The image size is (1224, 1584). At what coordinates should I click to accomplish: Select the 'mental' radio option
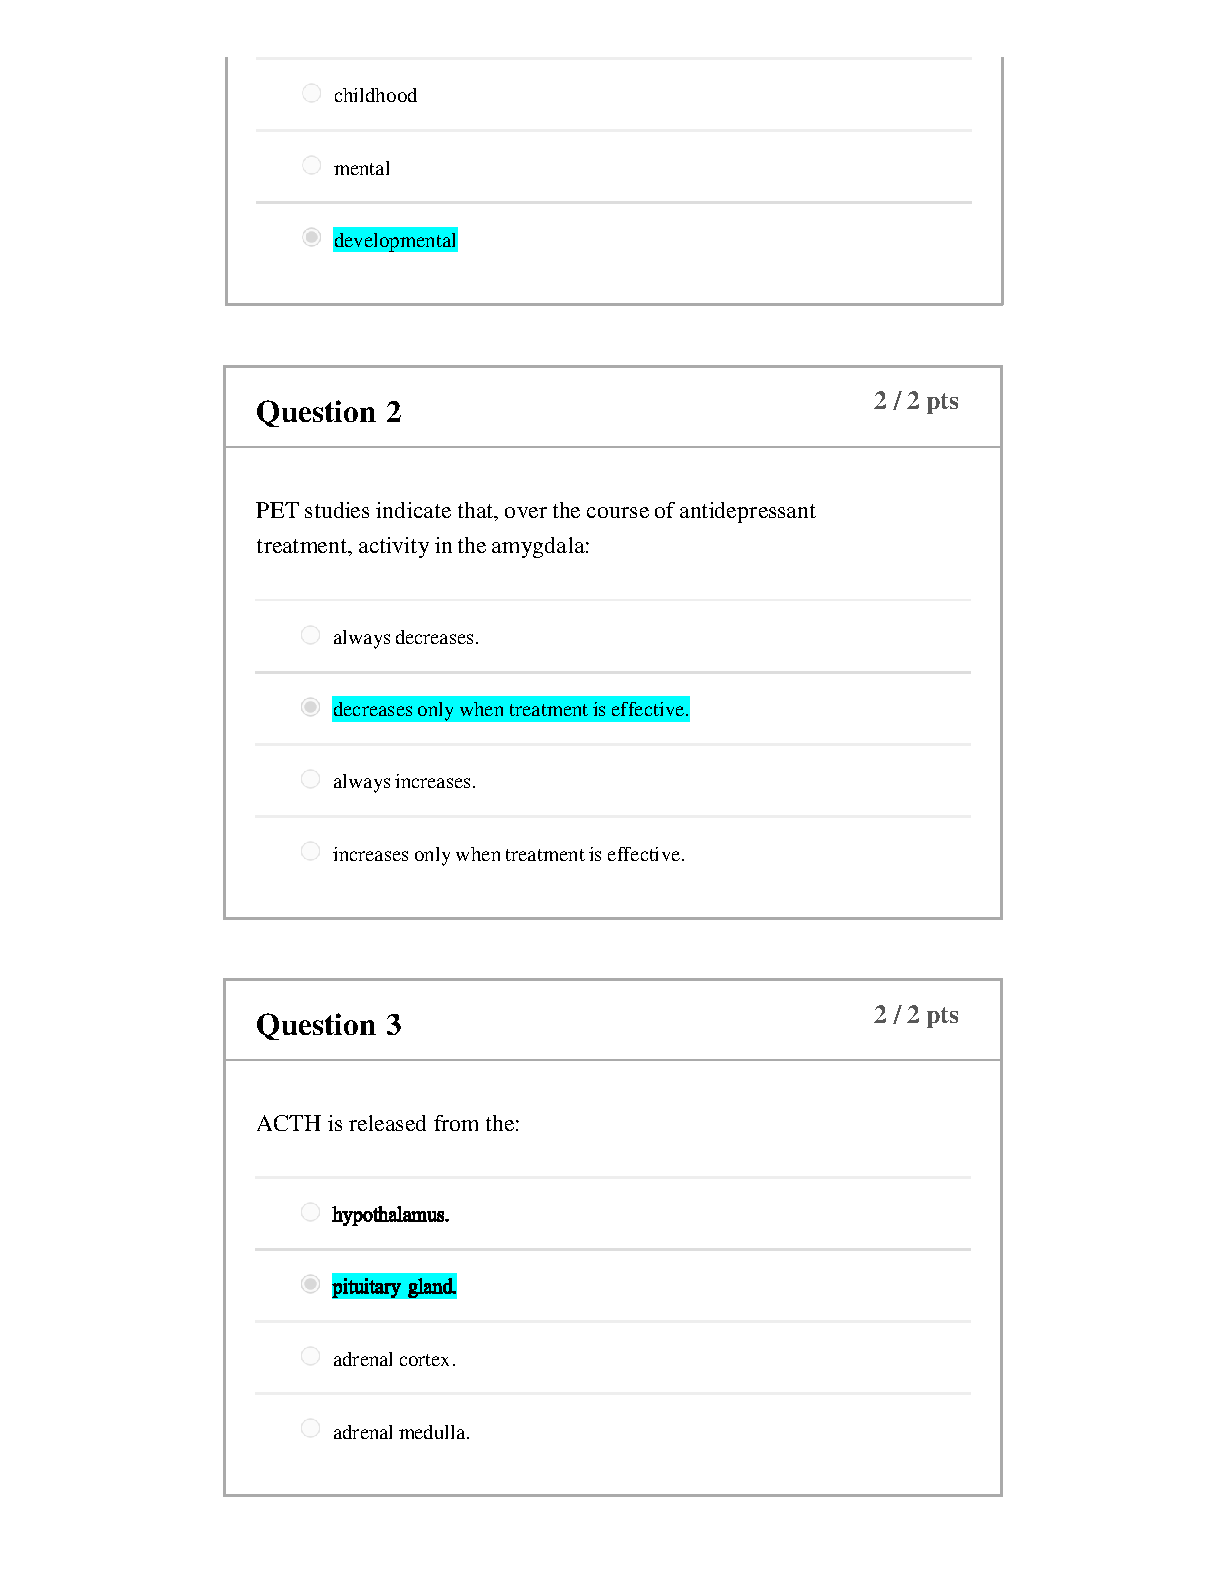(x=311, y=165)
